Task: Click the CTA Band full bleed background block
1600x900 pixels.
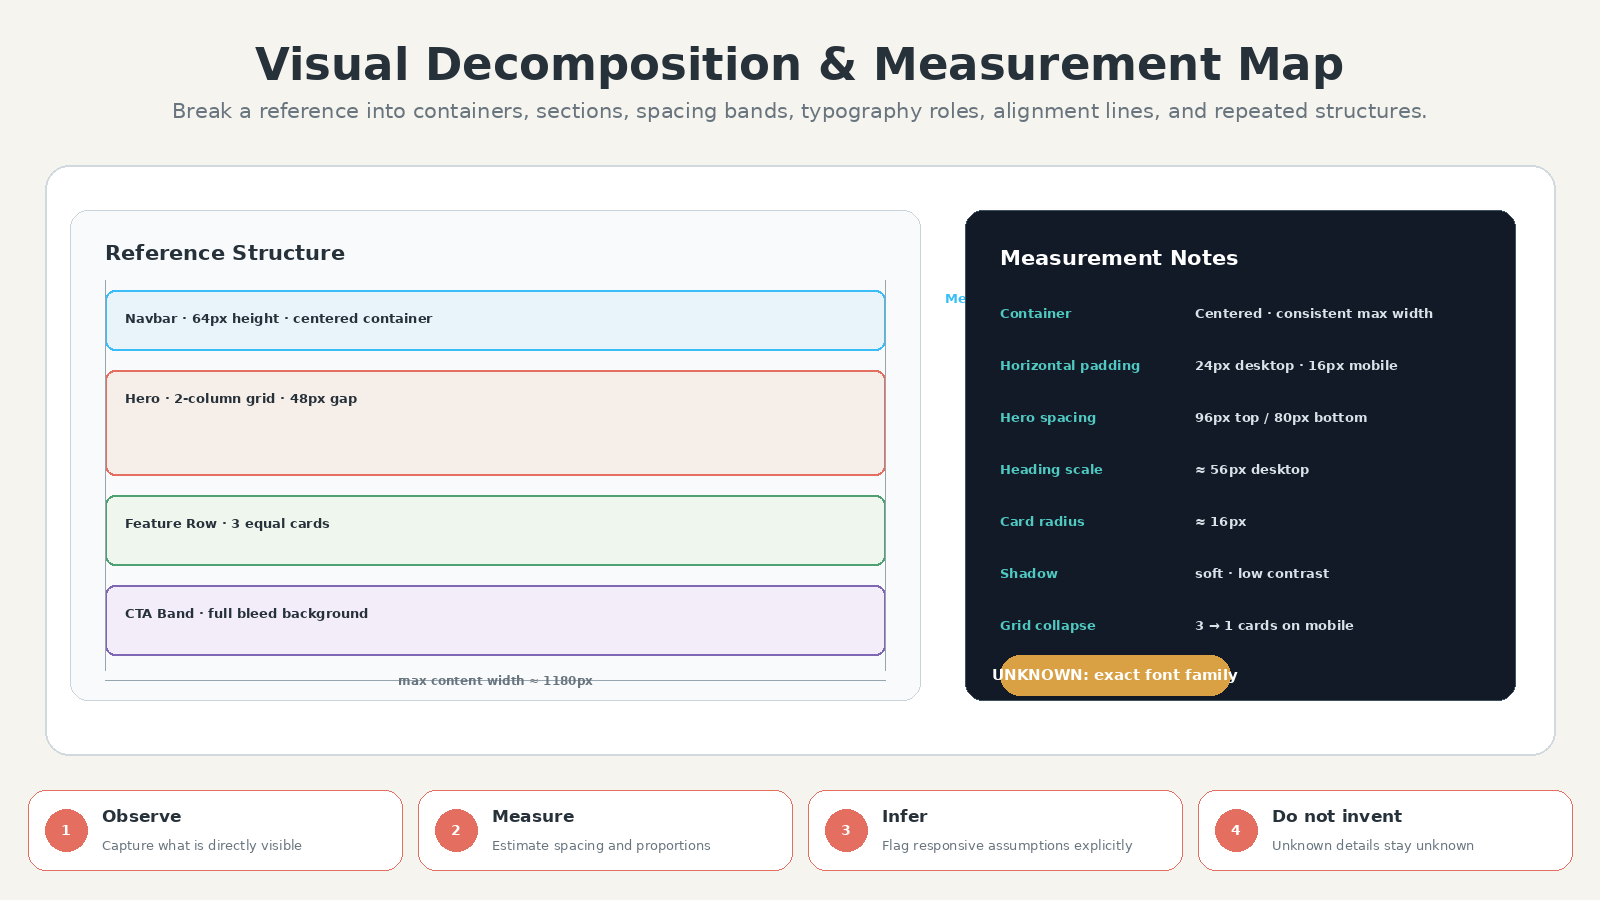Action: pos(495,620)
